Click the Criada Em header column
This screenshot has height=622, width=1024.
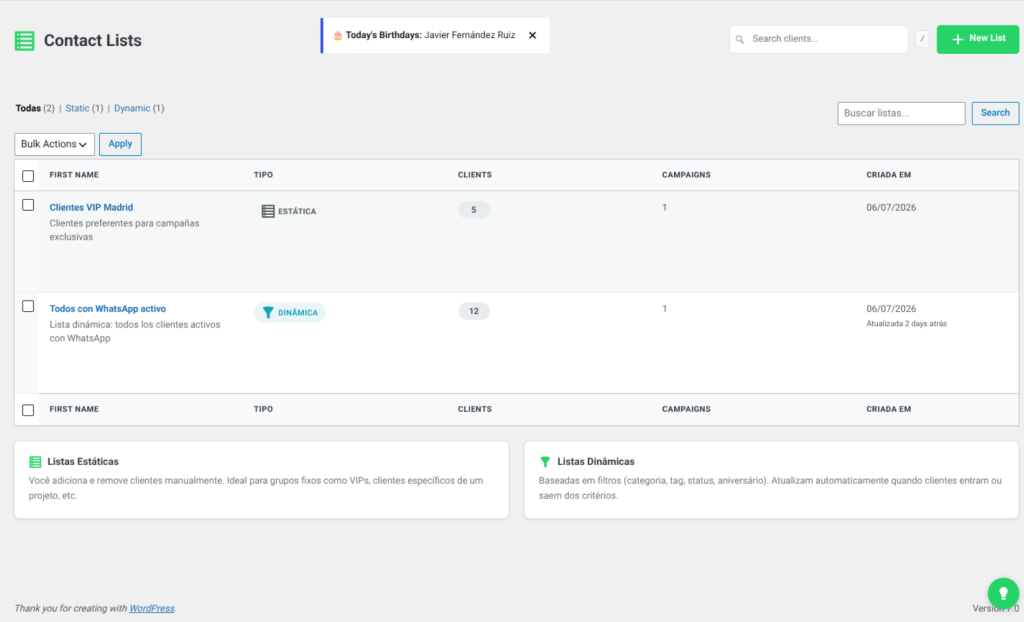coord(888,175)
